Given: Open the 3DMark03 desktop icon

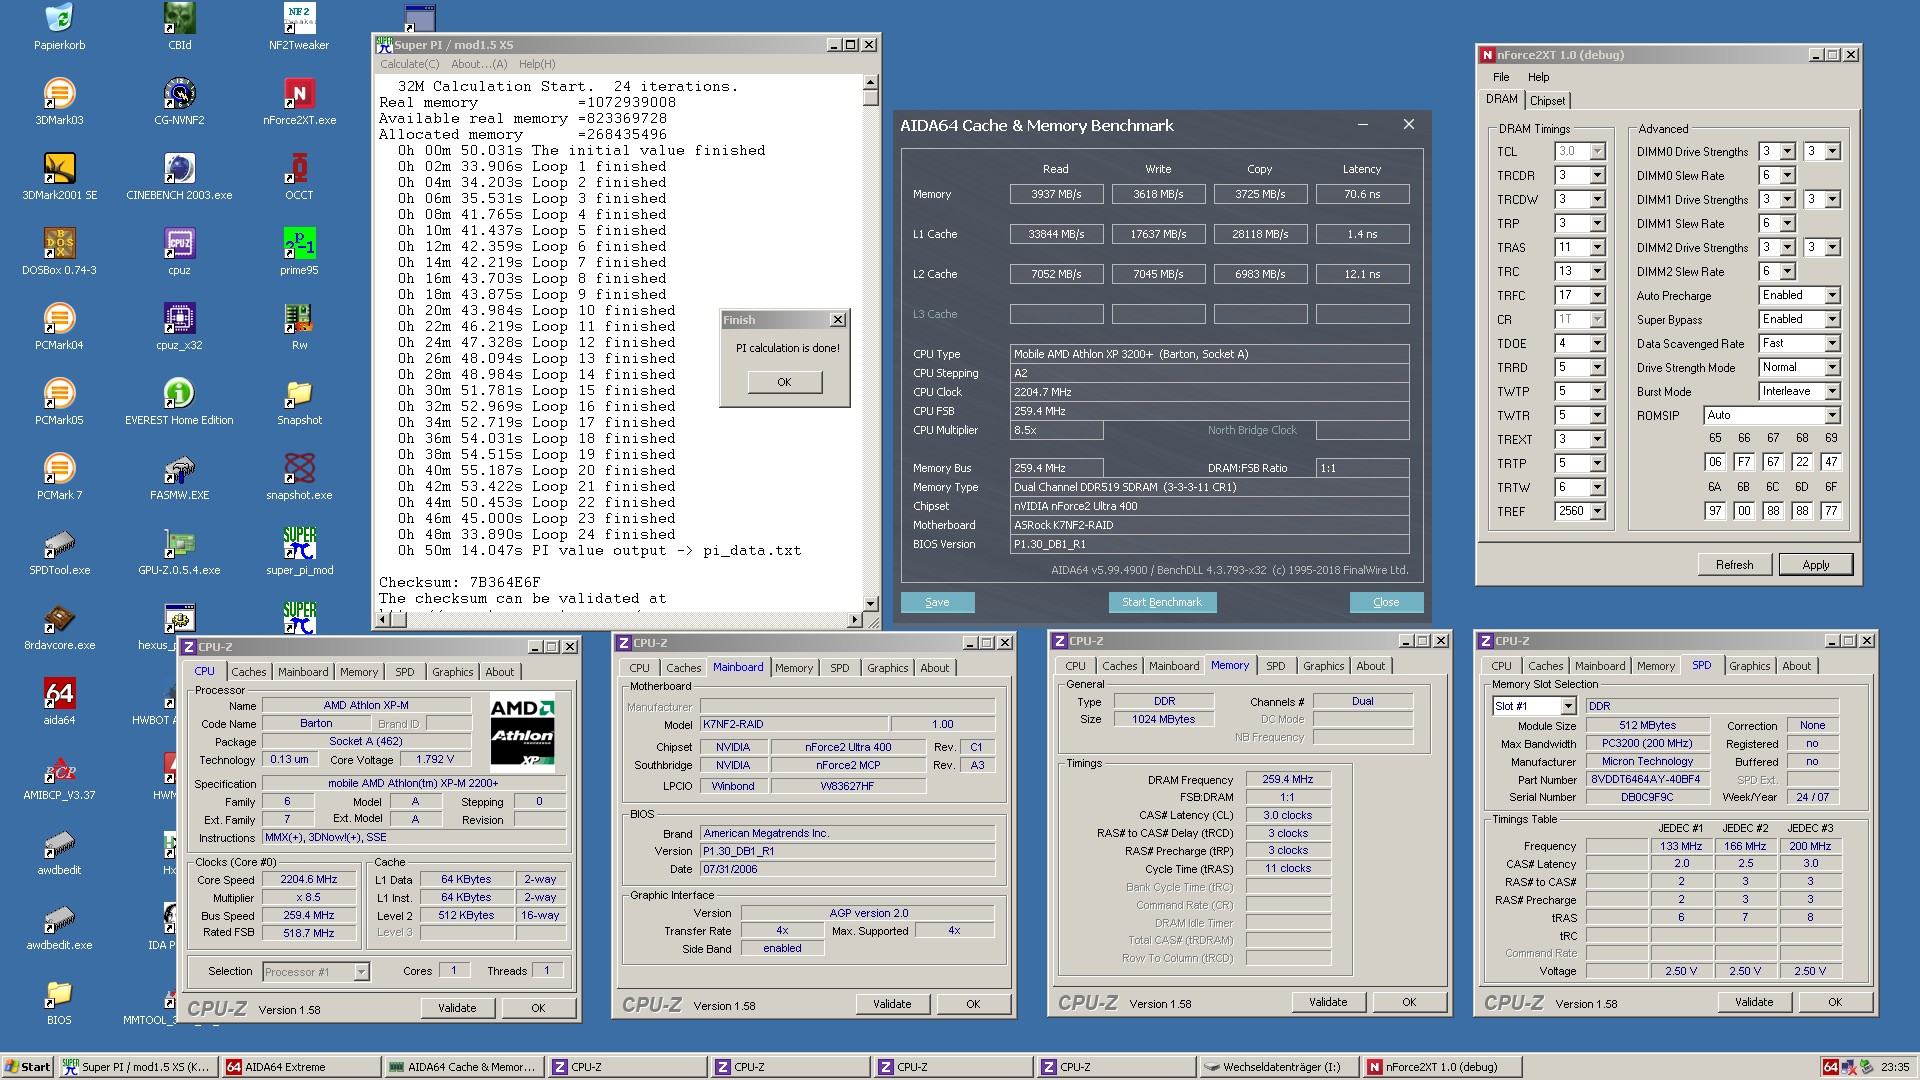Looking at the screenshot, I should pyautogui.click(x=59, y=101).
